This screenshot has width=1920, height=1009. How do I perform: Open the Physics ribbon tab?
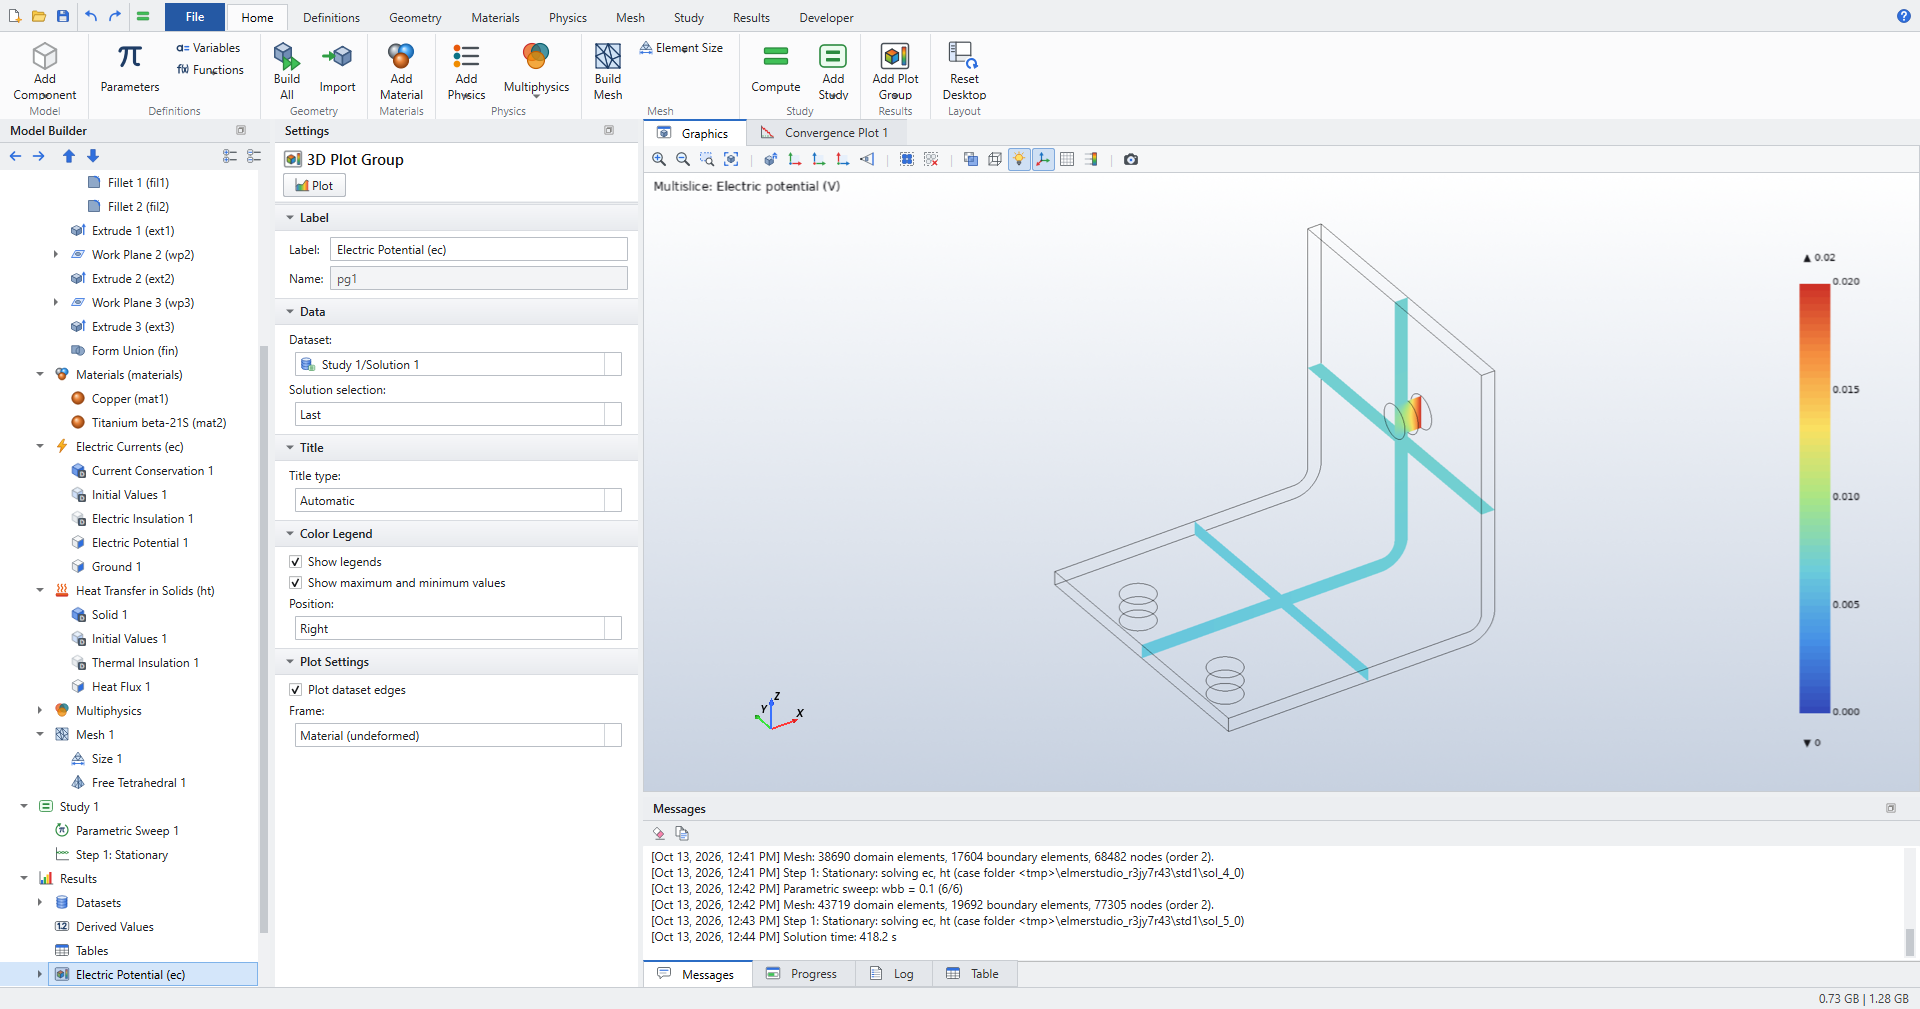tap(567, 18)
